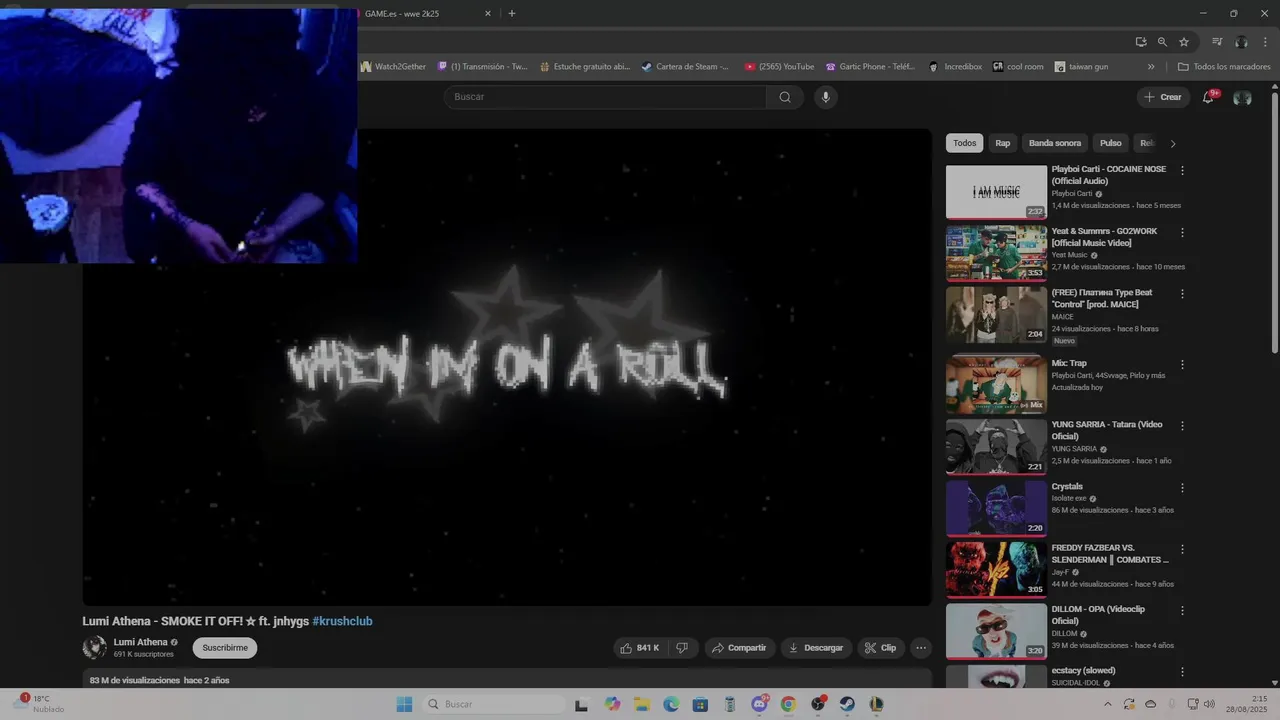The image size is (1280, 720).
Task: Select the Pulso filter chip
Action: pos(1111,143)
